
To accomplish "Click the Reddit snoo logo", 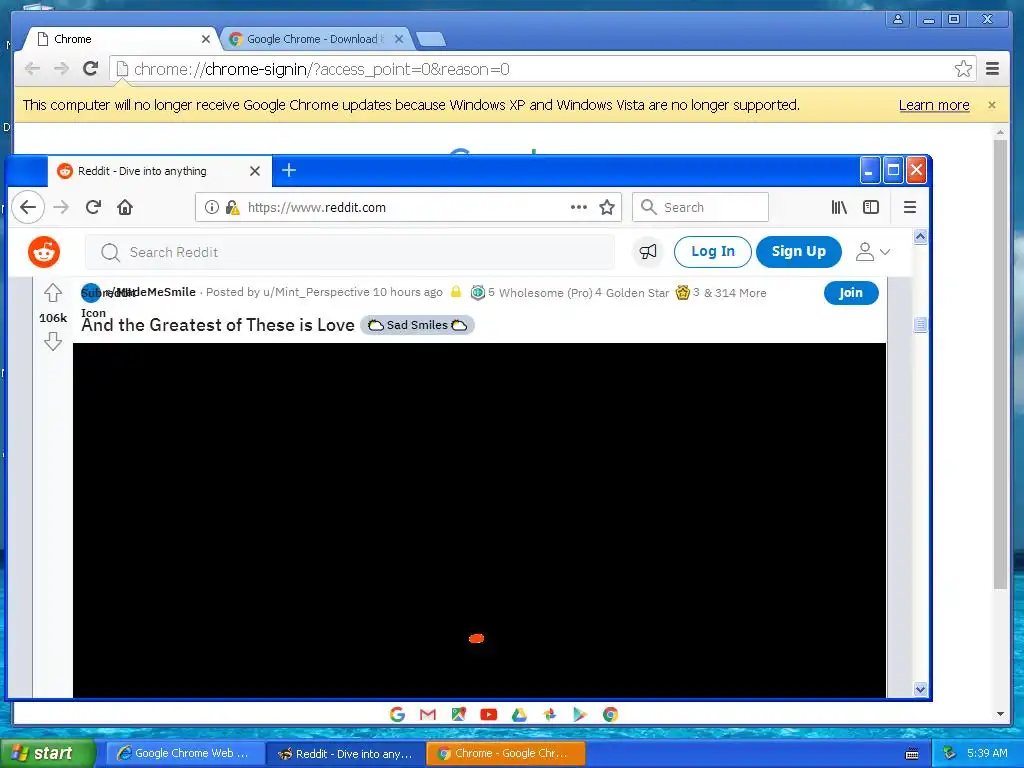I will pos(44,252).
